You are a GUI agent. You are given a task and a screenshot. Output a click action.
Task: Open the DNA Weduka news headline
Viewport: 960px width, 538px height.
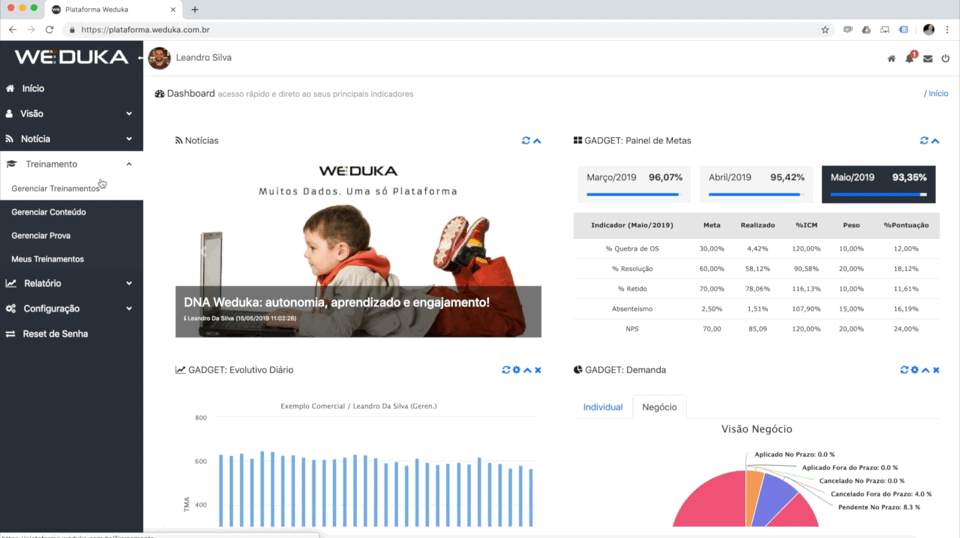point(337,302)
